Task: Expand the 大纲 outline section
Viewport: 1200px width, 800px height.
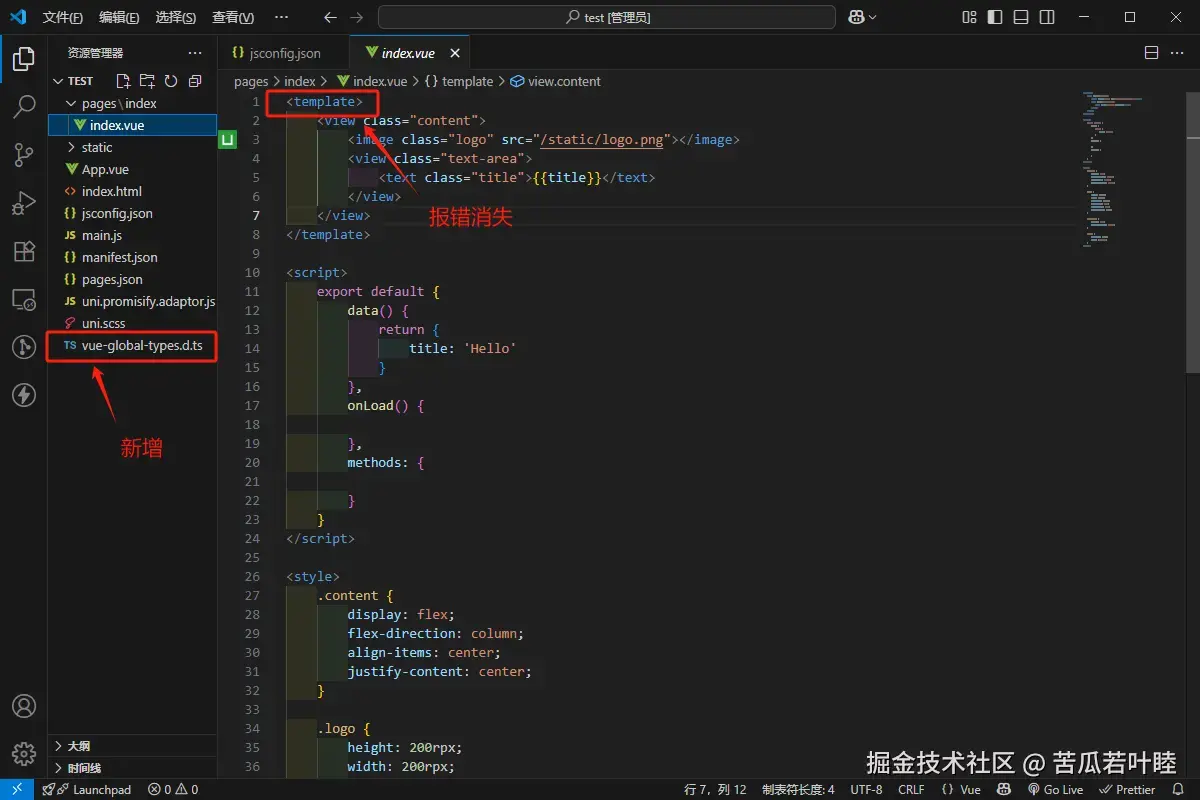Action: (x=132, y=746)
